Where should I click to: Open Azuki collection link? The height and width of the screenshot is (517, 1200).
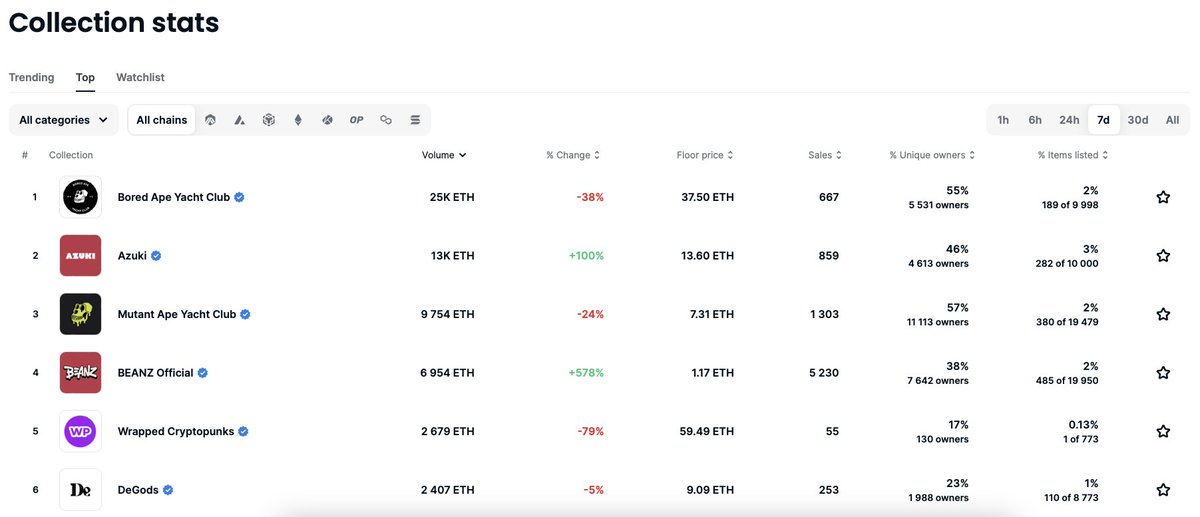(x=132, y=256)
